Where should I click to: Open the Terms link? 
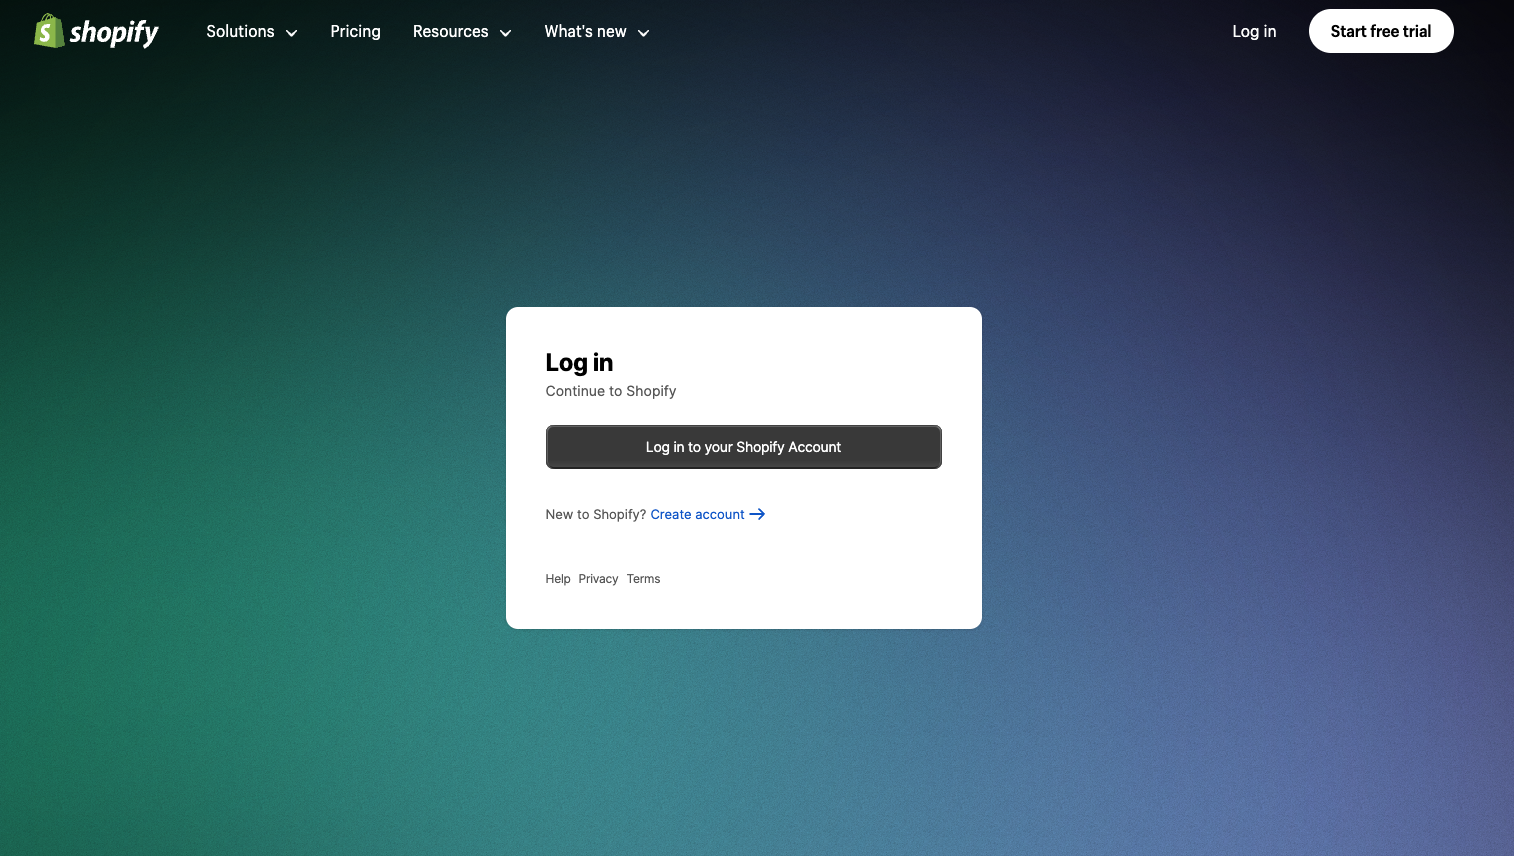[643, 579]
